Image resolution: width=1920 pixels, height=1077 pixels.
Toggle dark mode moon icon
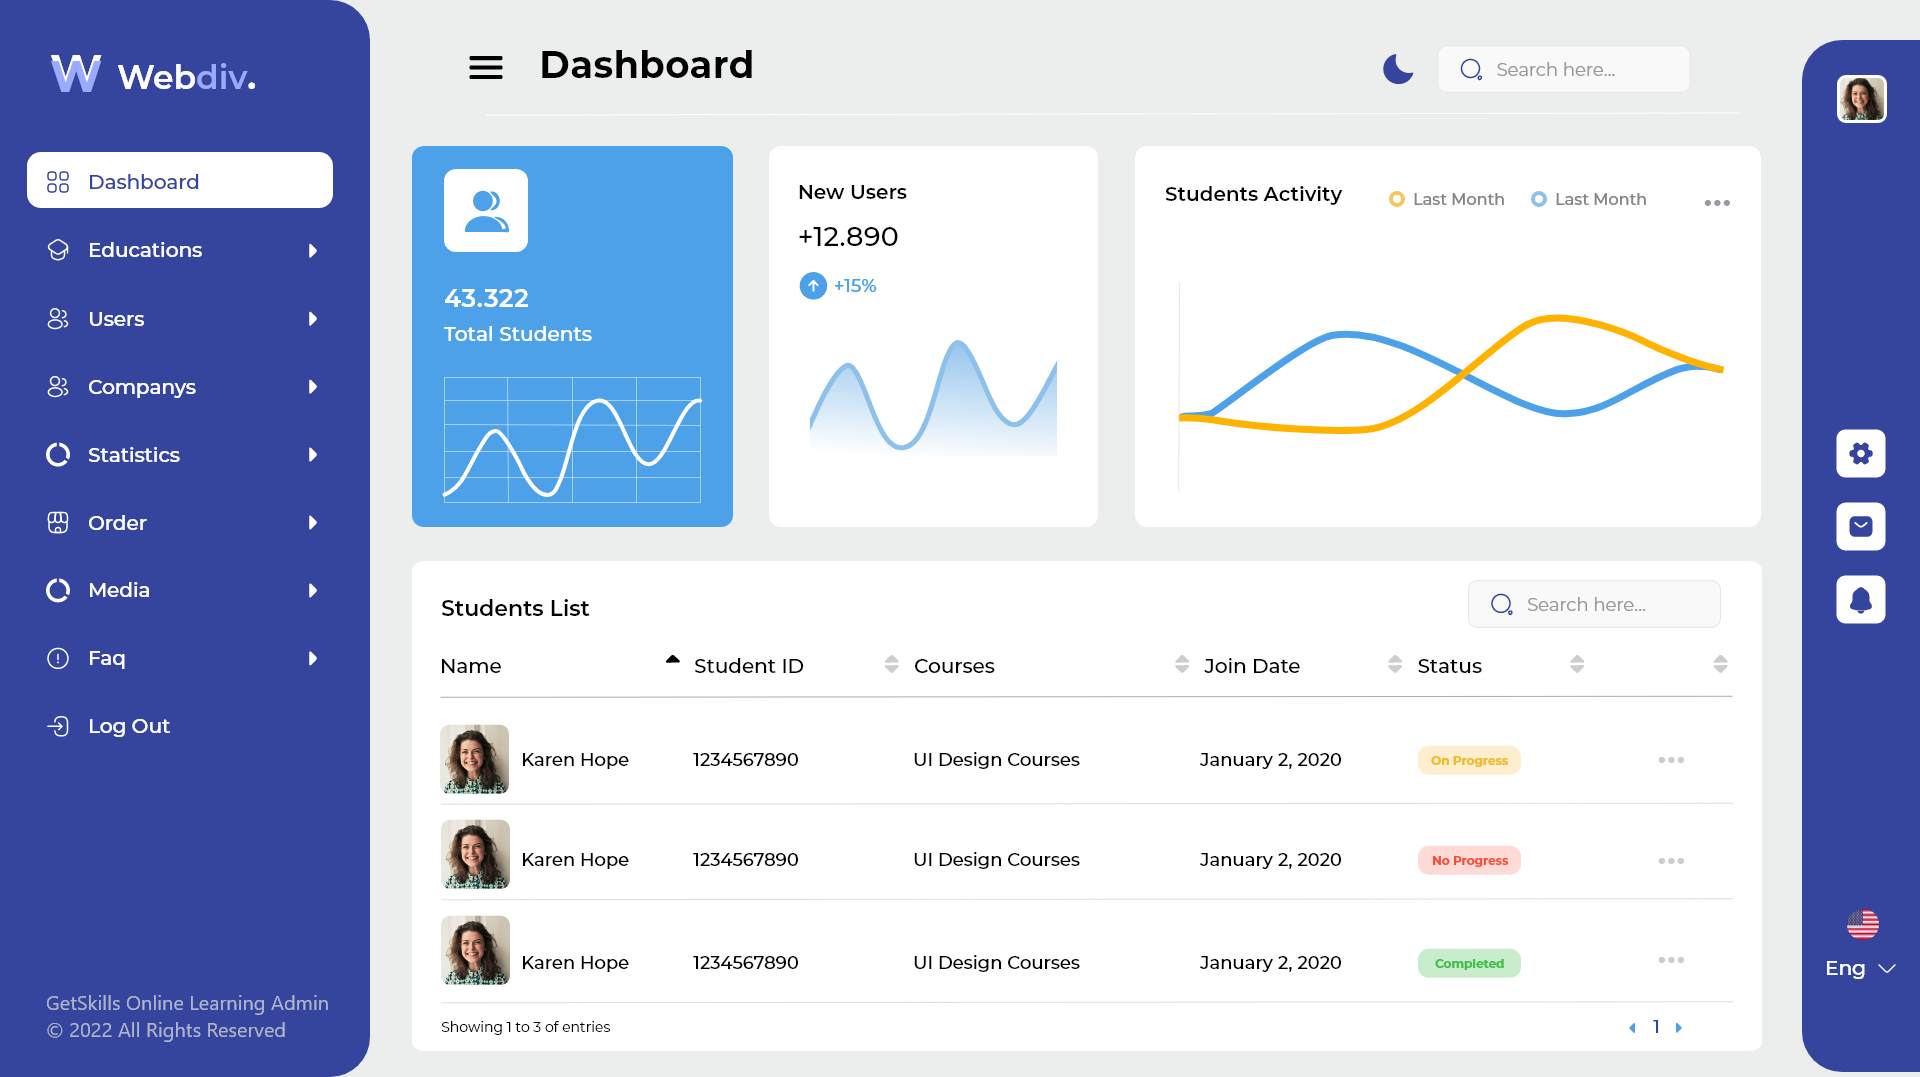[x=1398, y=69]
